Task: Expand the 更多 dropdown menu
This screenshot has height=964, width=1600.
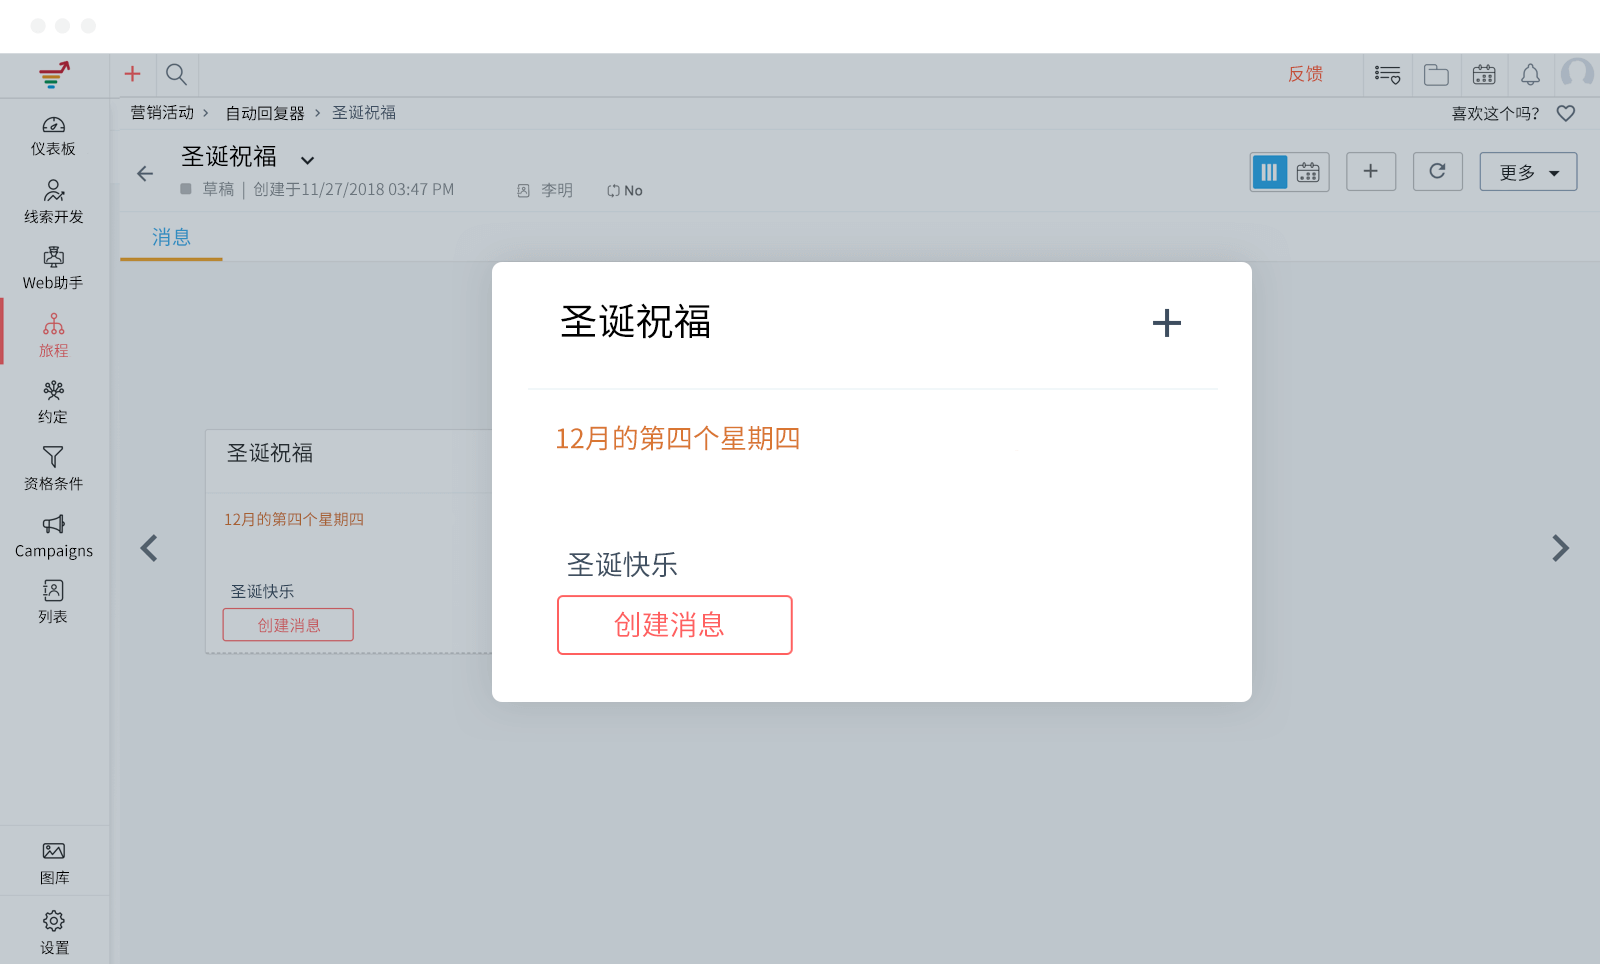Action: coord(1528,172)
